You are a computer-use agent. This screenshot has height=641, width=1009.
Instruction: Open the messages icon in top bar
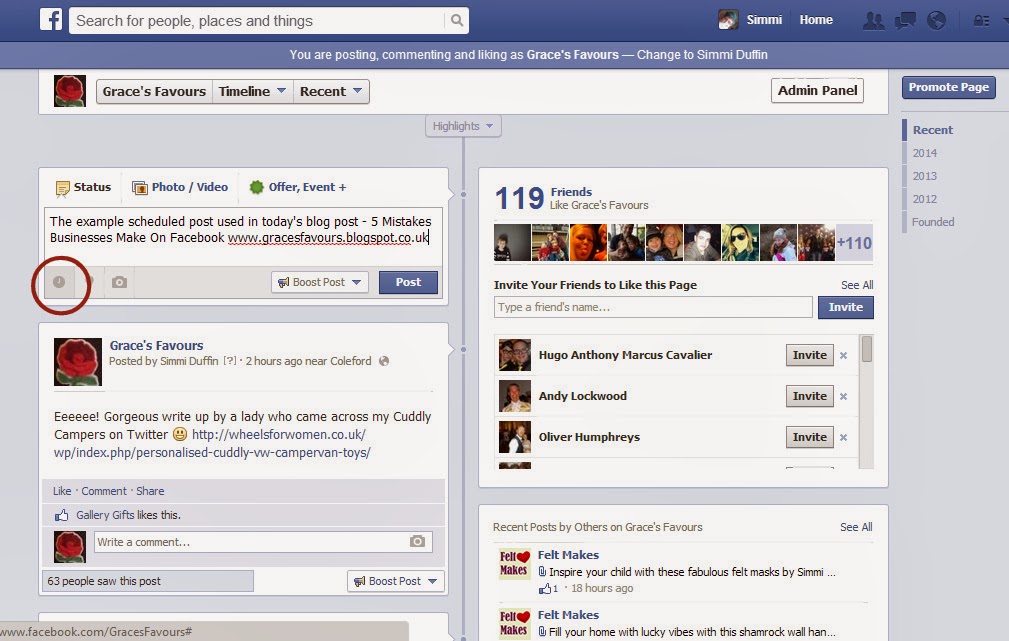tap(905, 21)
